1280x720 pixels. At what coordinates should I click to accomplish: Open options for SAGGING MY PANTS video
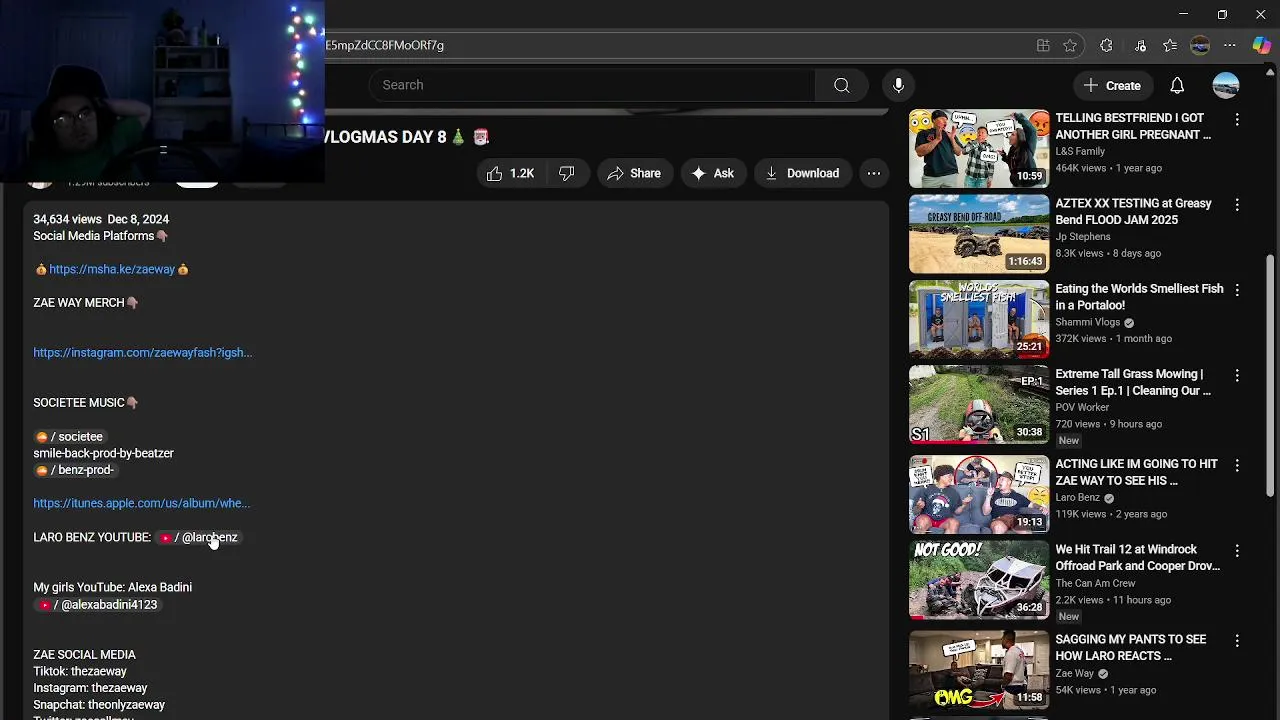tap(1237, 640)
